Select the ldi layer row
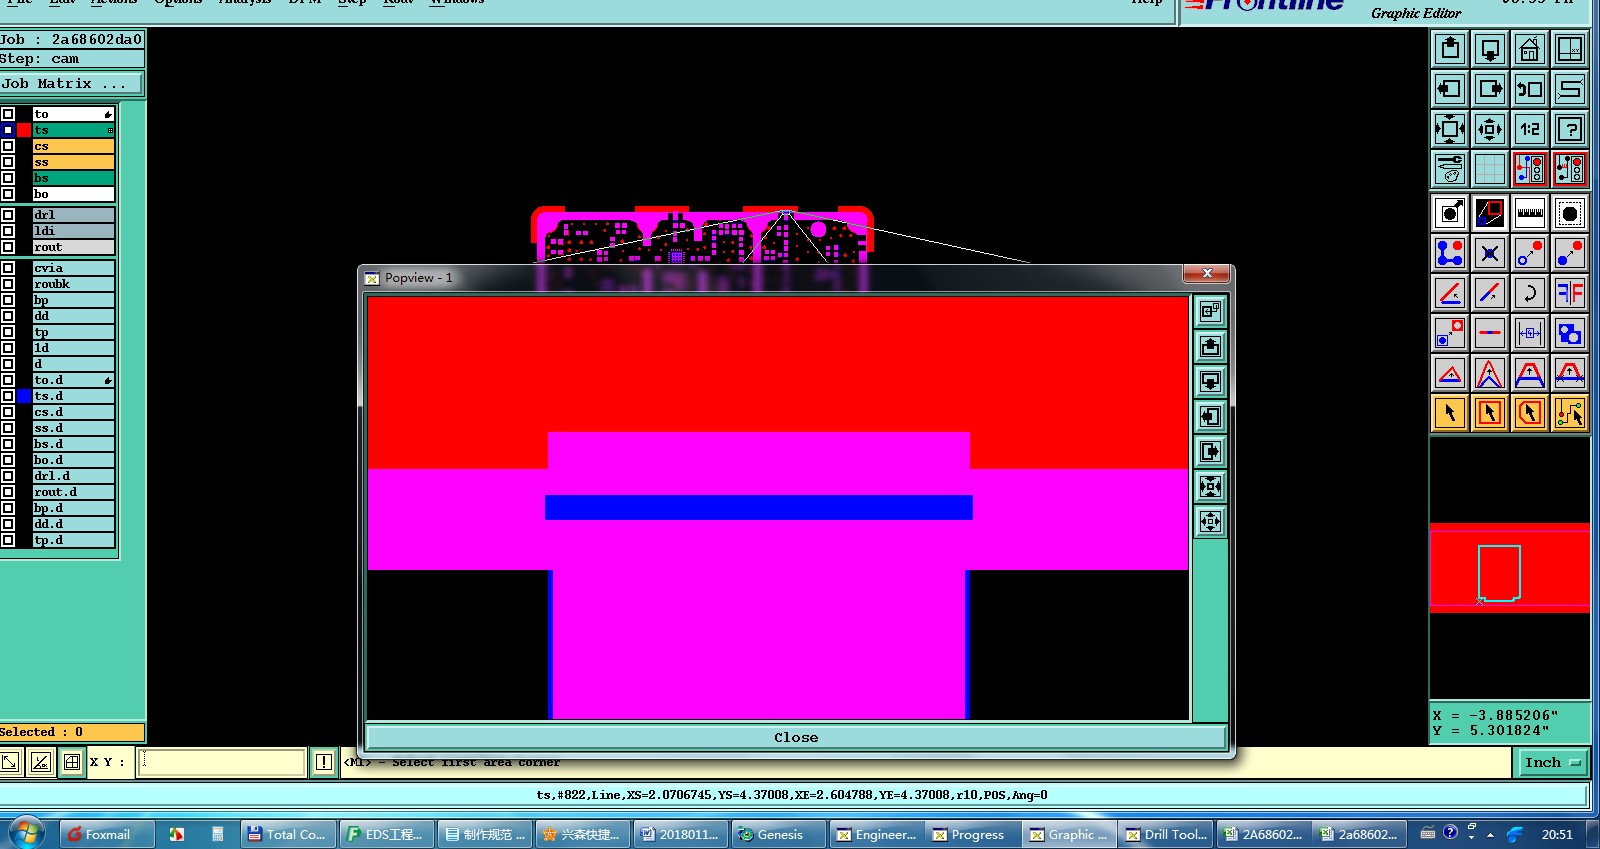 click(x=74, y=231)
